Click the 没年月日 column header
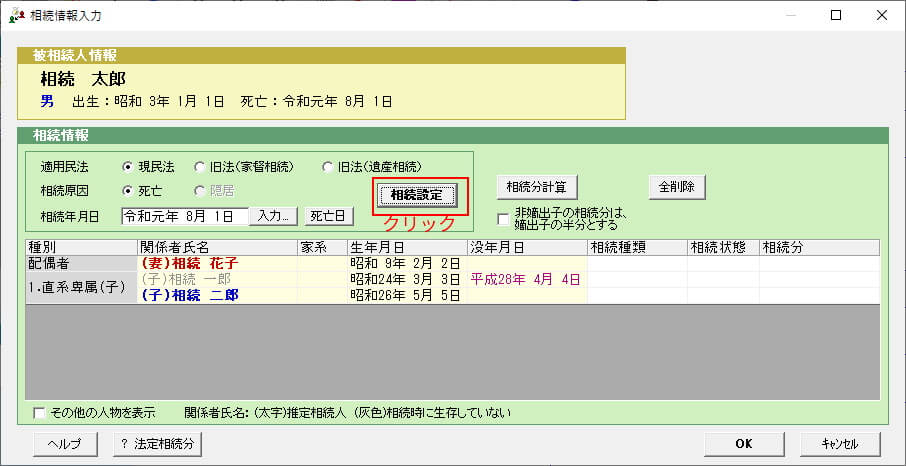Image resolution: width=906 pixels, height=466 pixels. pyautogui.click(x=527, y=247)
